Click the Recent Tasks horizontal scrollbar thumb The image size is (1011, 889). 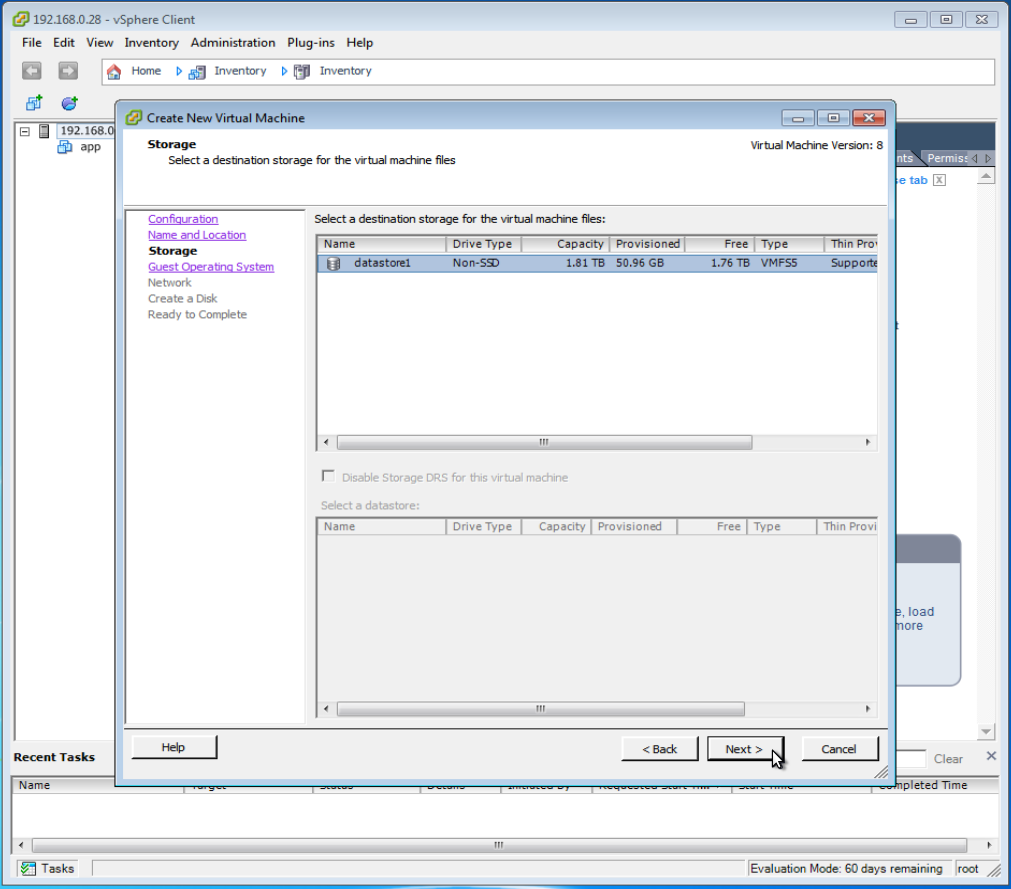tap(499, 845)
